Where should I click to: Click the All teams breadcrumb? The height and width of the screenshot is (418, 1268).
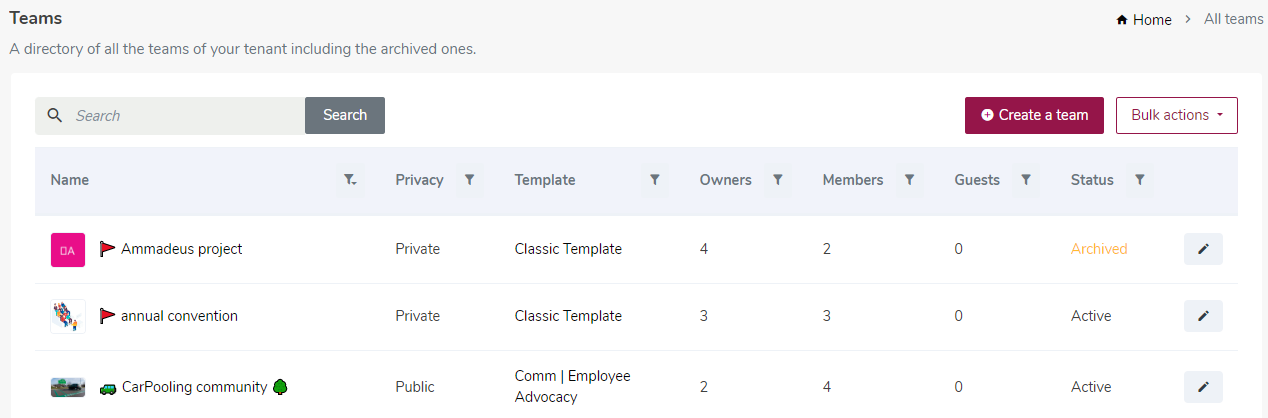click(1233, 19)
